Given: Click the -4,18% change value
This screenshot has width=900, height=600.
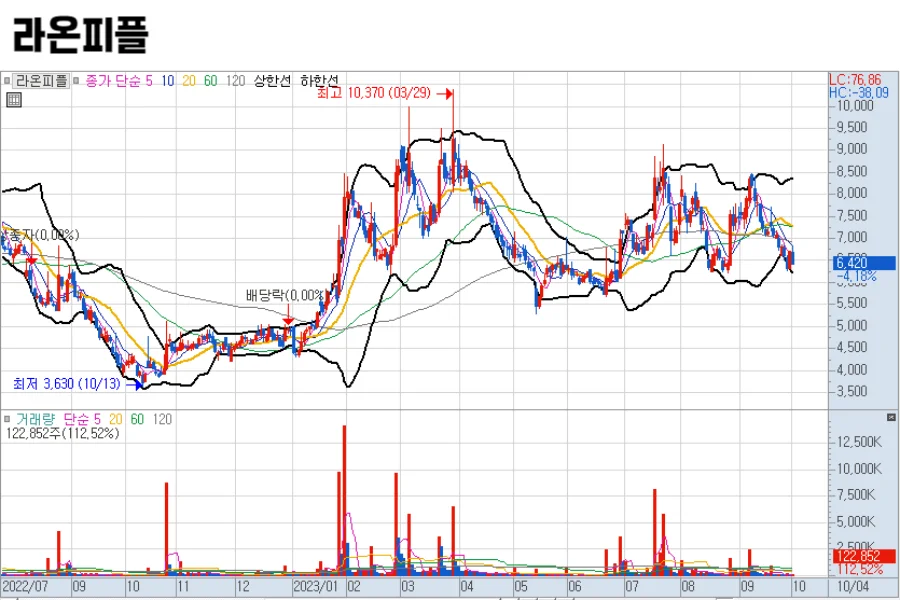Looking at the screenshot, I should pyautogui.click(x=856, y=276).
